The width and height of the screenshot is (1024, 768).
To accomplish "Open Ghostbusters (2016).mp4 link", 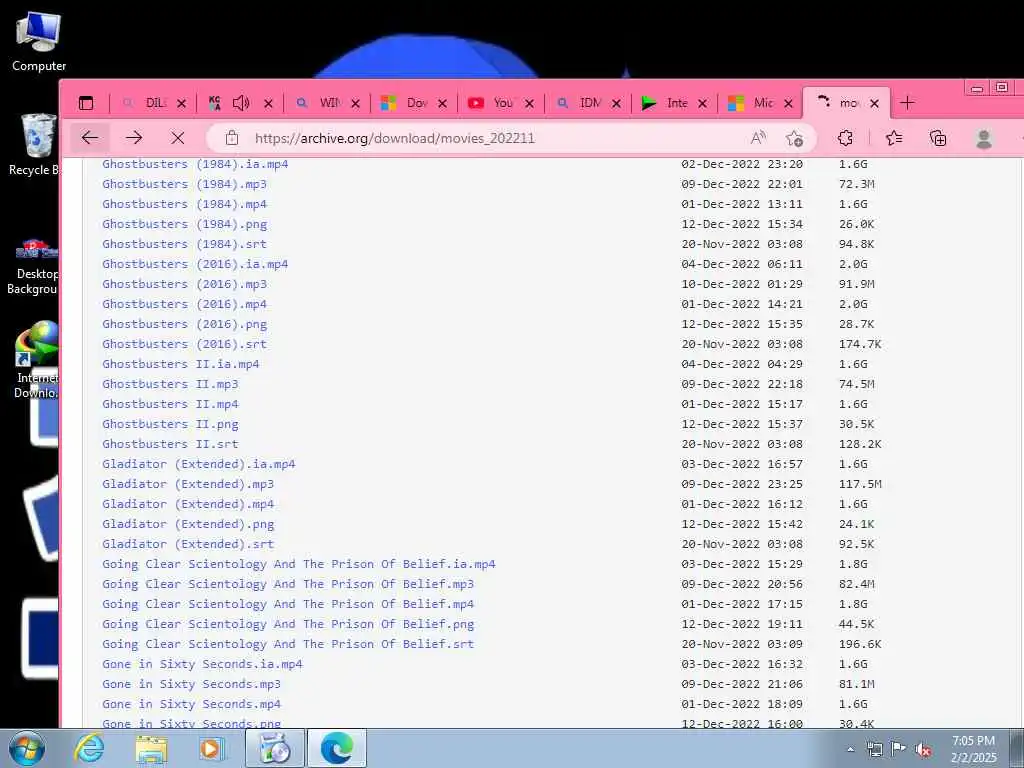I will click(x=184, y=304).
